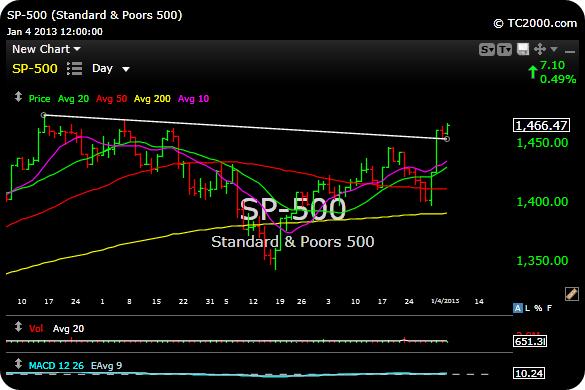Viewport: 585px width, 390px height.
Task: Toggle arithmetic scale A button
Action: click(517, 308)
